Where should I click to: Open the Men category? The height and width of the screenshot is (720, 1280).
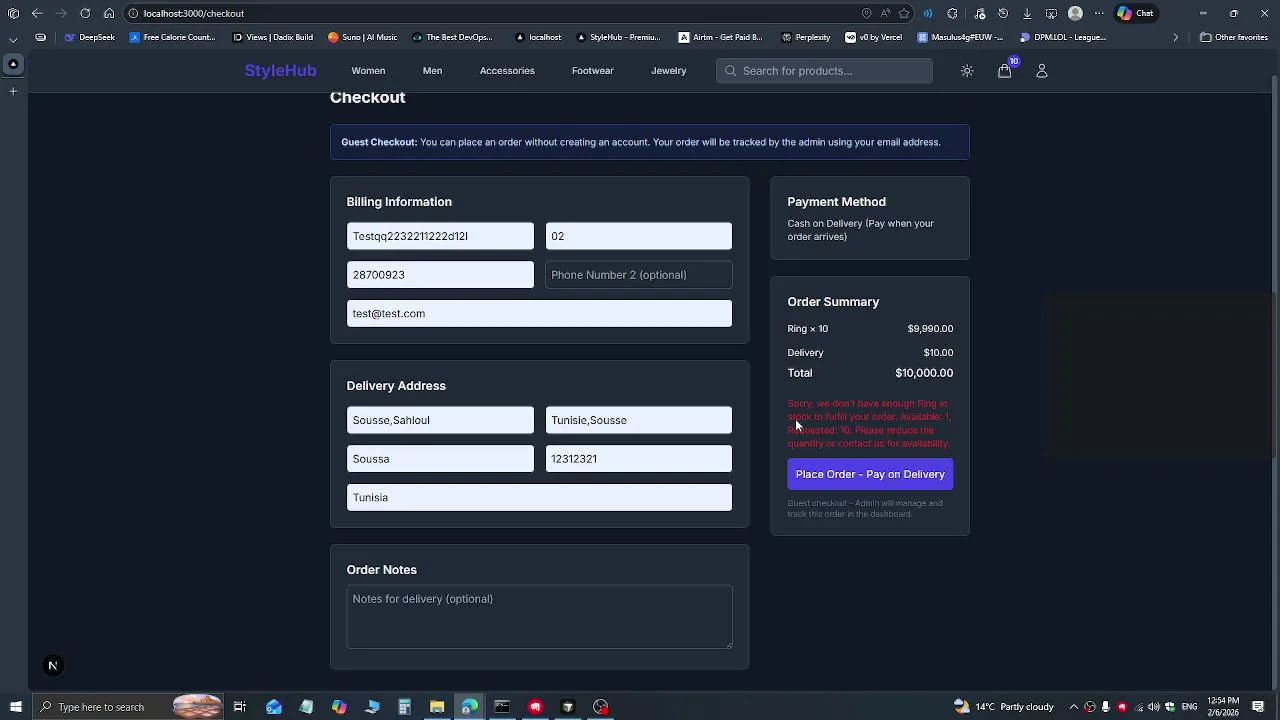(432, 71)
